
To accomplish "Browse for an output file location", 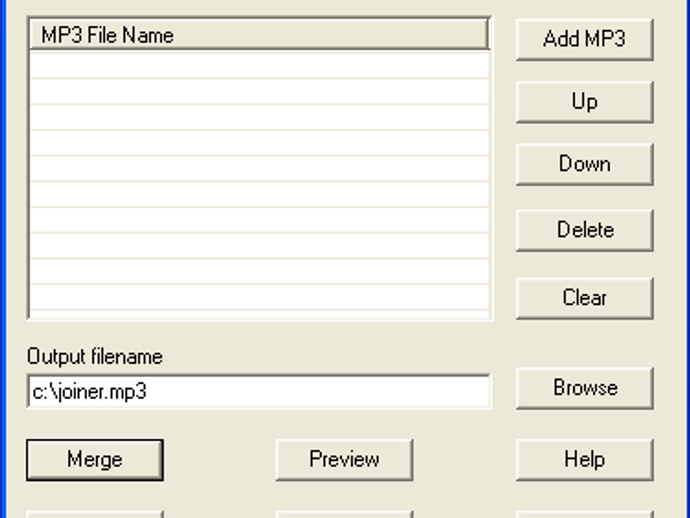I will click(x=584, y=388).
